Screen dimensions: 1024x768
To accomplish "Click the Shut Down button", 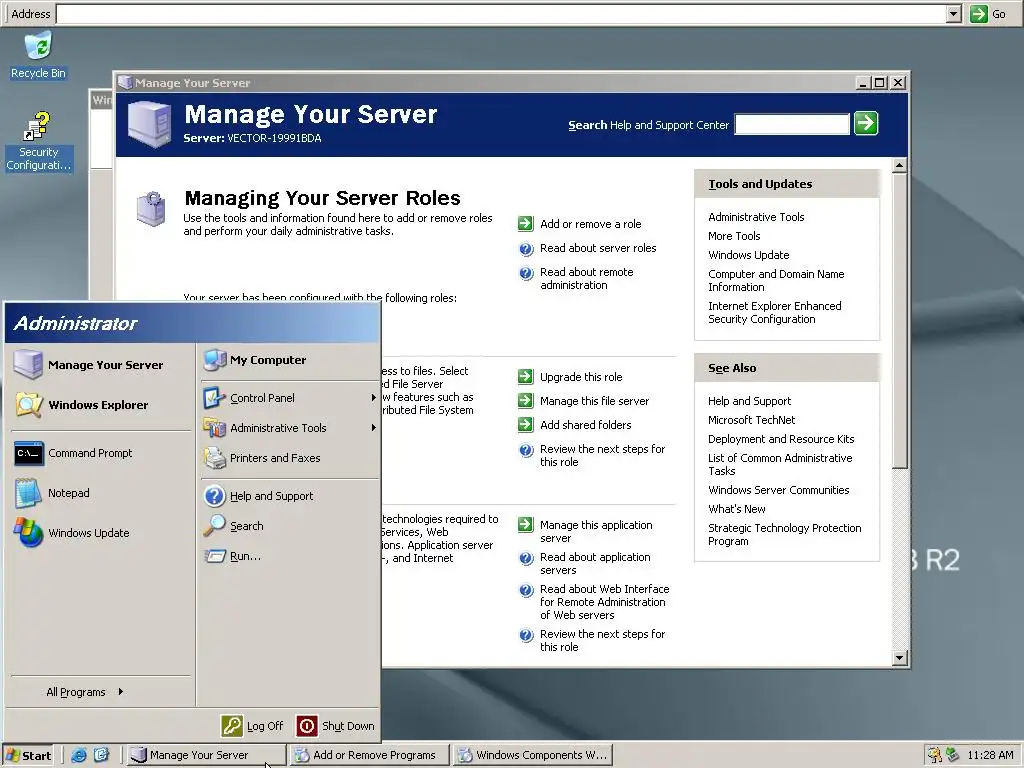I will (x=336, y=726).
